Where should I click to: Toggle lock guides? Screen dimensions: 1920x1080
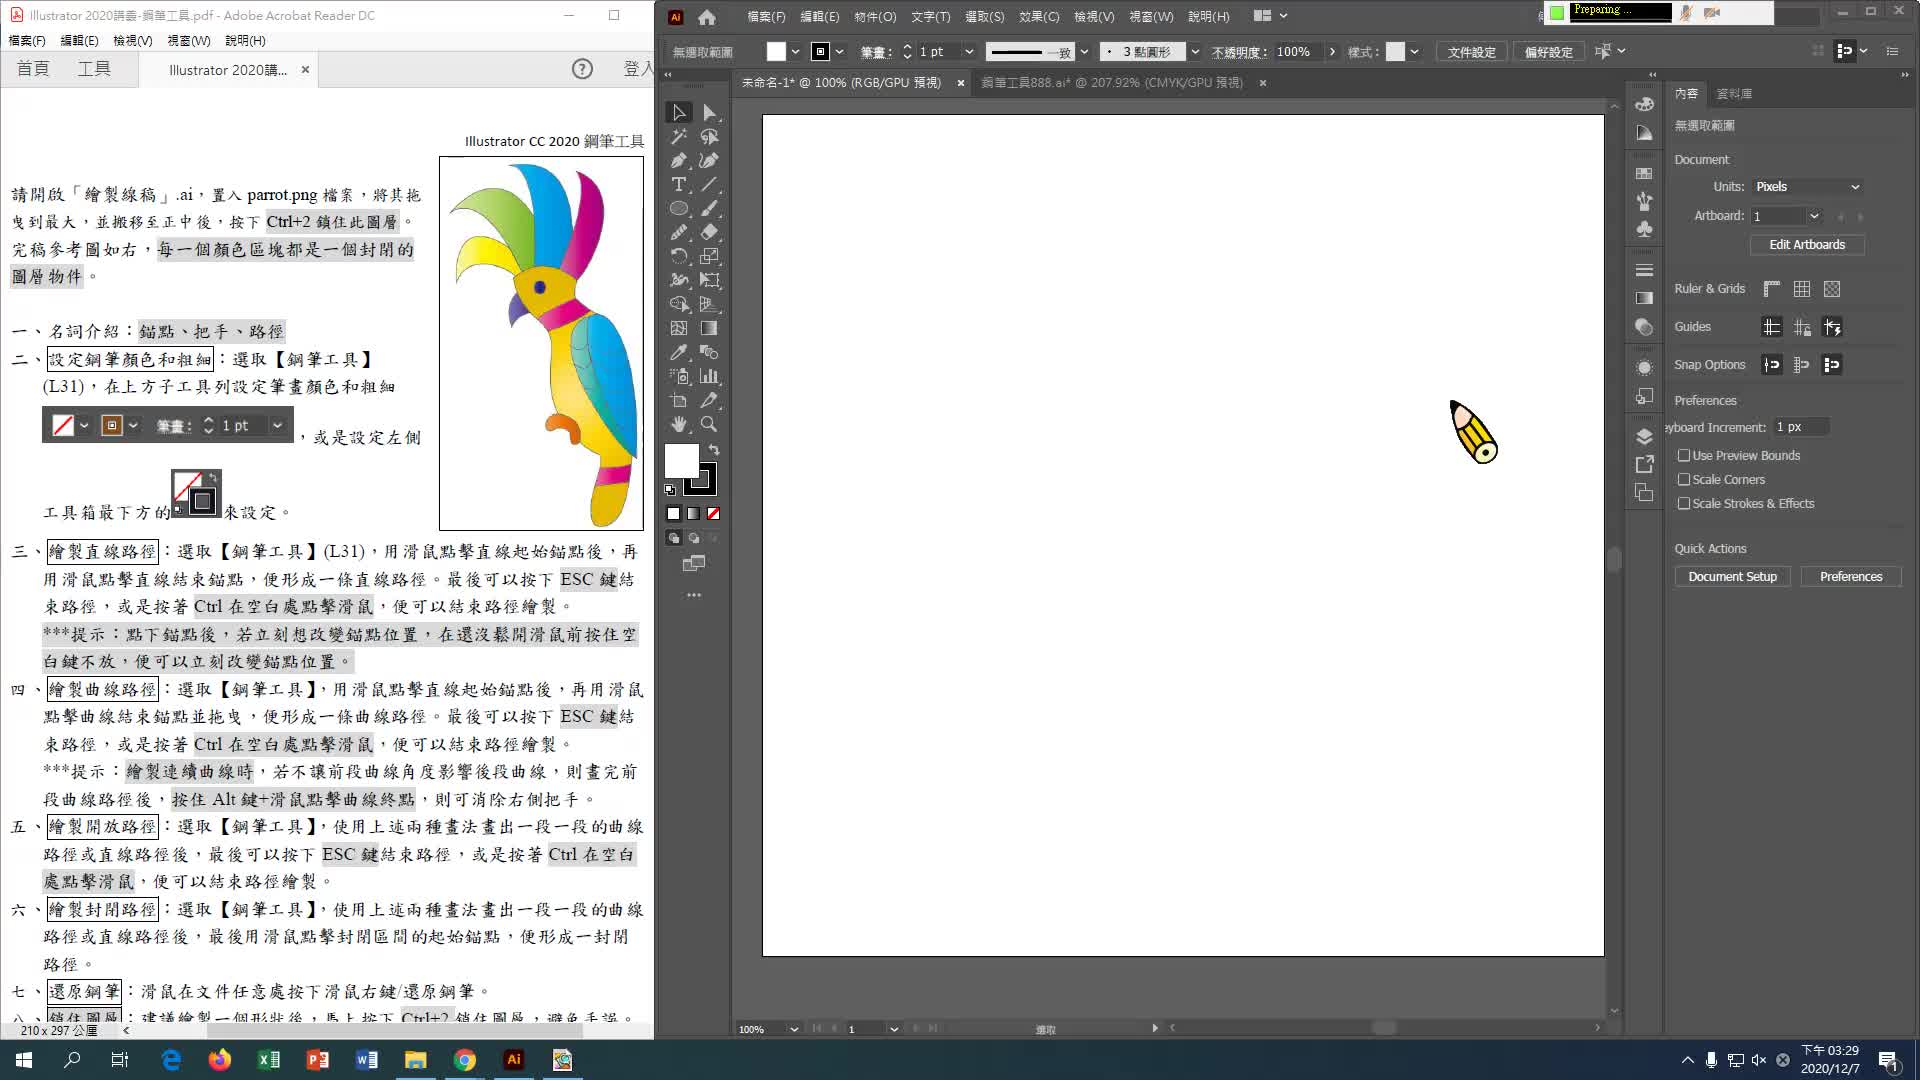[x=1802, y=327]
